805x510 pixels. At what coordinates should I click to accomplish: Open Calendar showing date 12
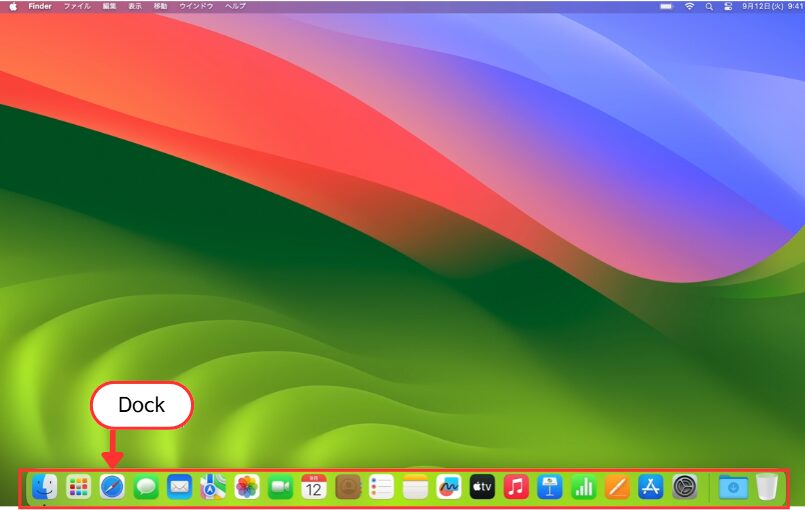click(x=314, y=487)
